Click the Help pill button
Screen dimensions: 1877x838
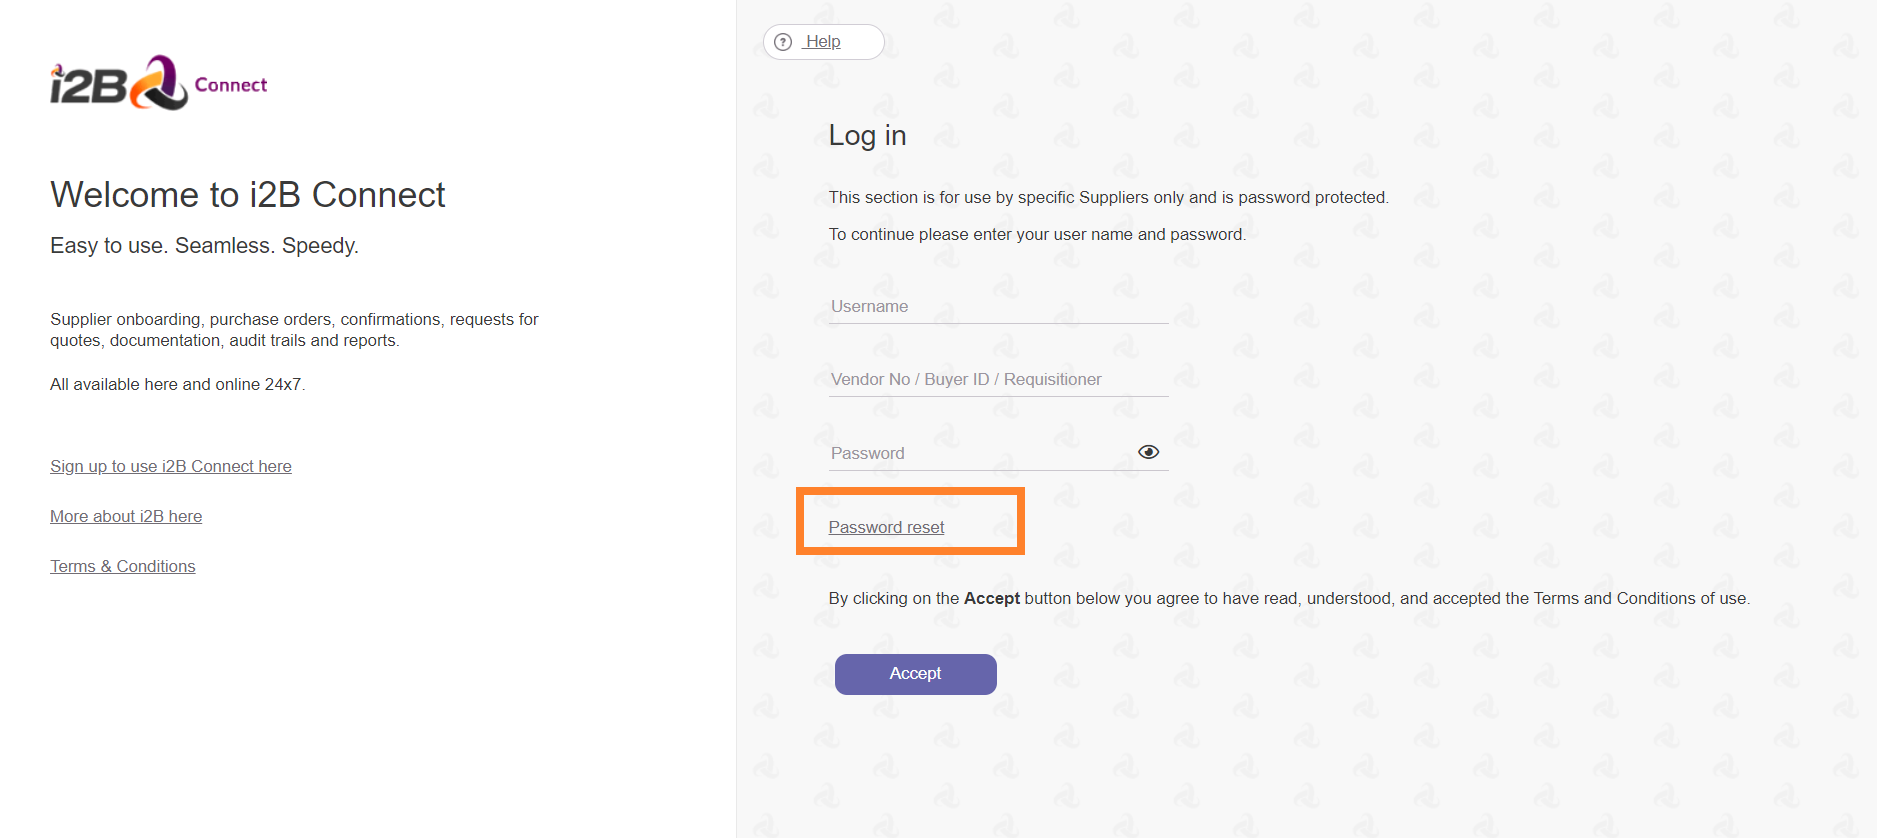click(824, 42)
